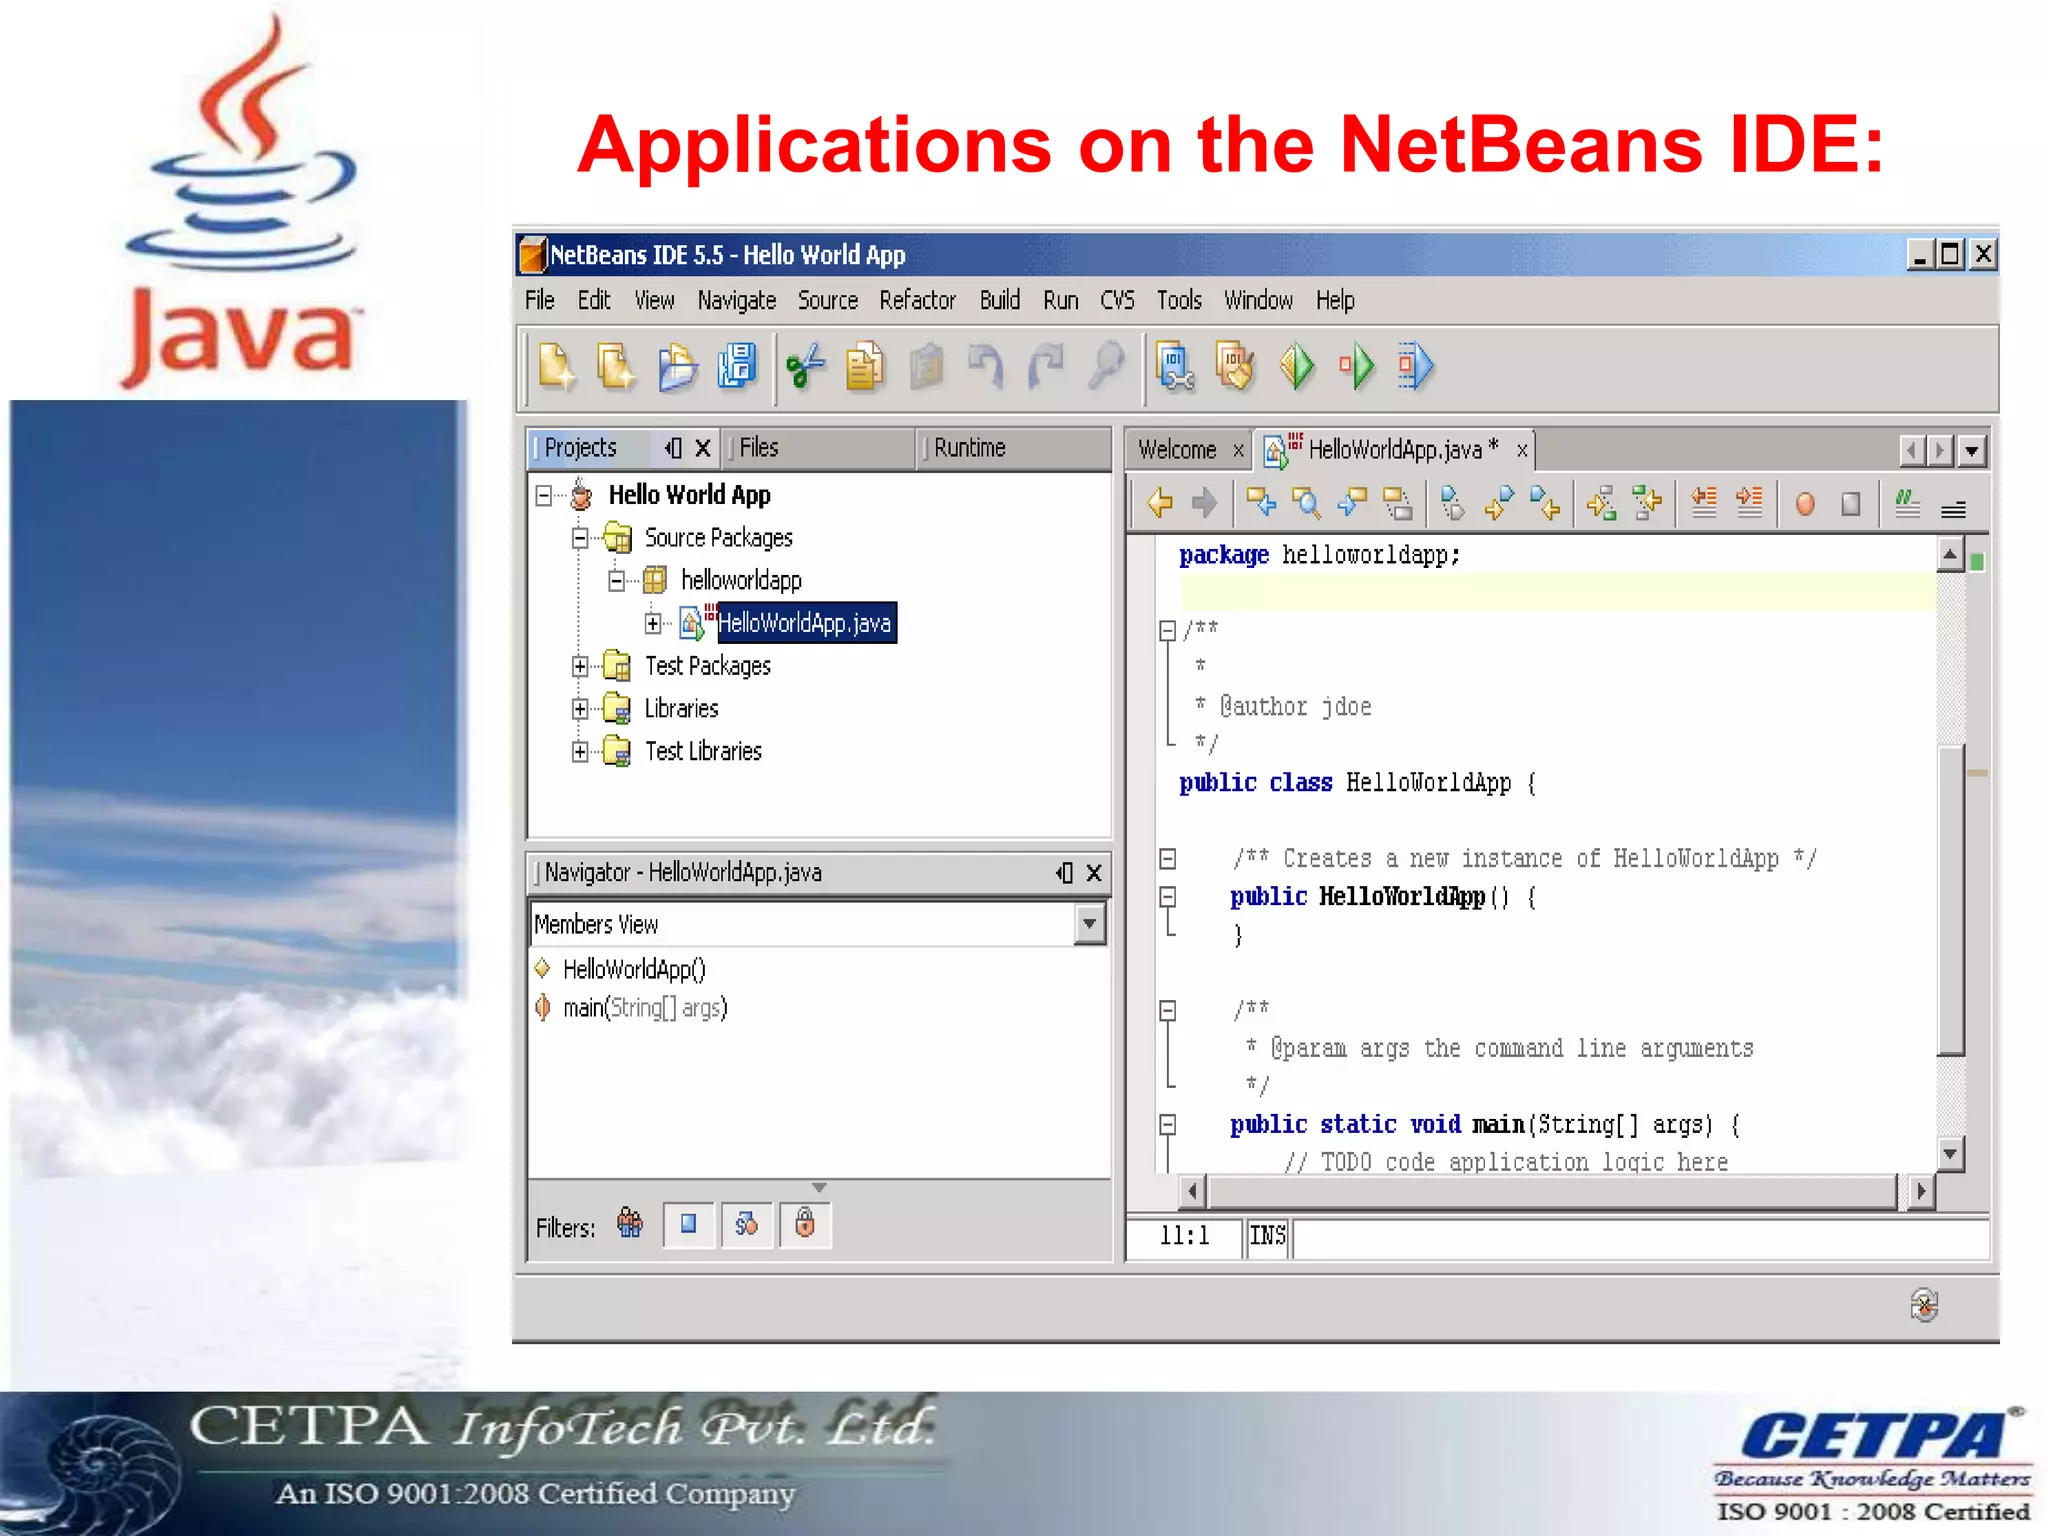Close the Projects panel tab

(x=703, y=448)
